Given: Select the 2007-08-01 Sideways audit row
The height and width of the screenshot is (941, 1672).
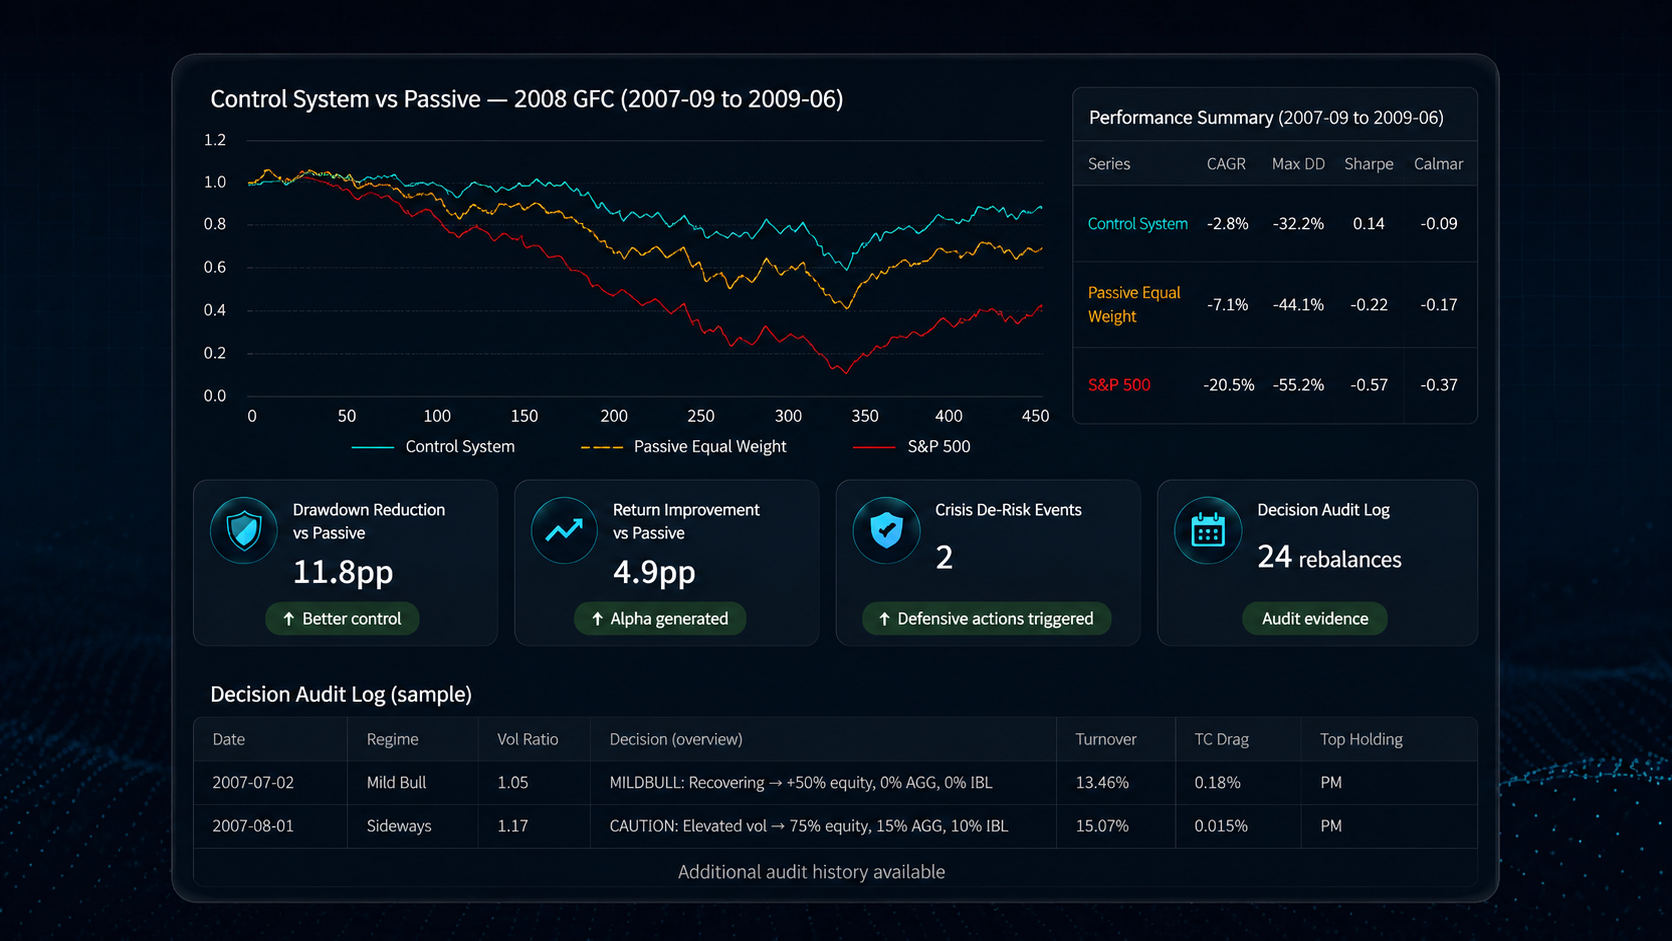Looking at the screenshot, I should (x=835, y=826).
